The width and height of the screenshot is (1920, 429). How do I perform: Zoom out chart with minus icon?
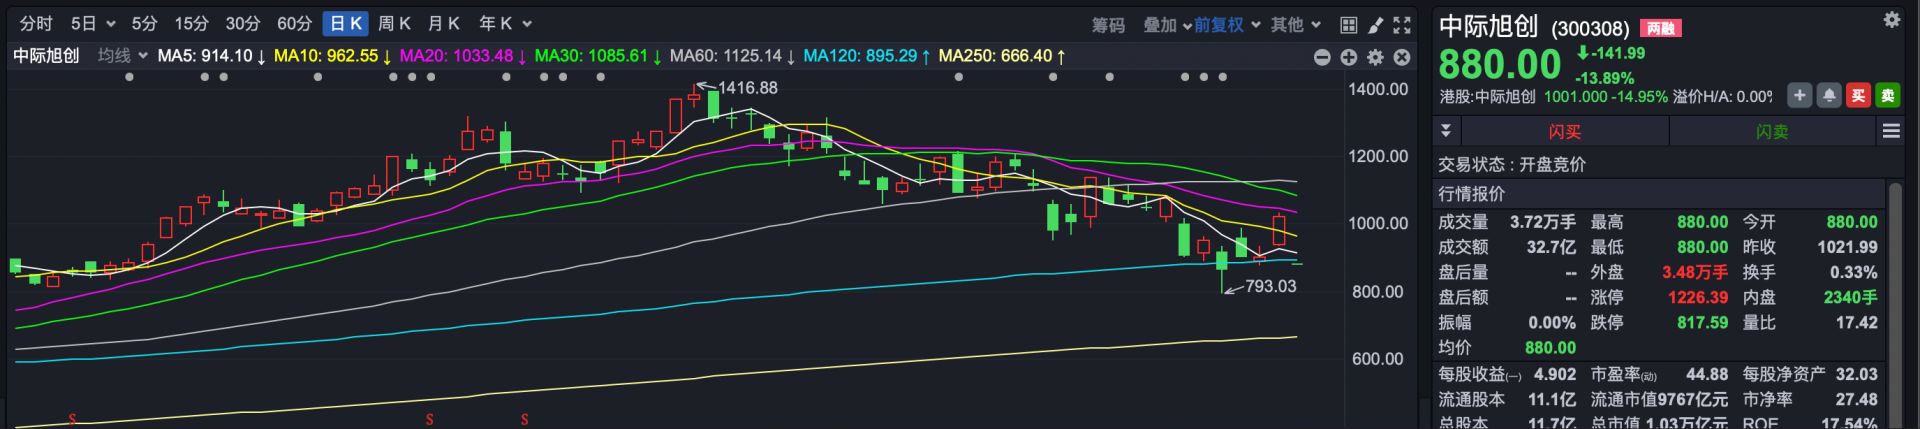click(x=1322, y=57)
